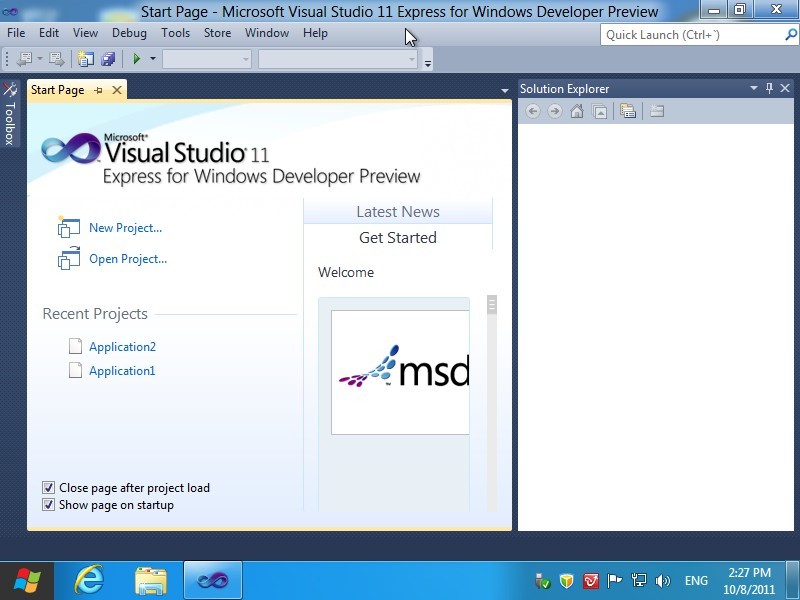Click the Open Project... link
Screen dimensions: 800x600
pyautogui.click(x=128, y=259)
